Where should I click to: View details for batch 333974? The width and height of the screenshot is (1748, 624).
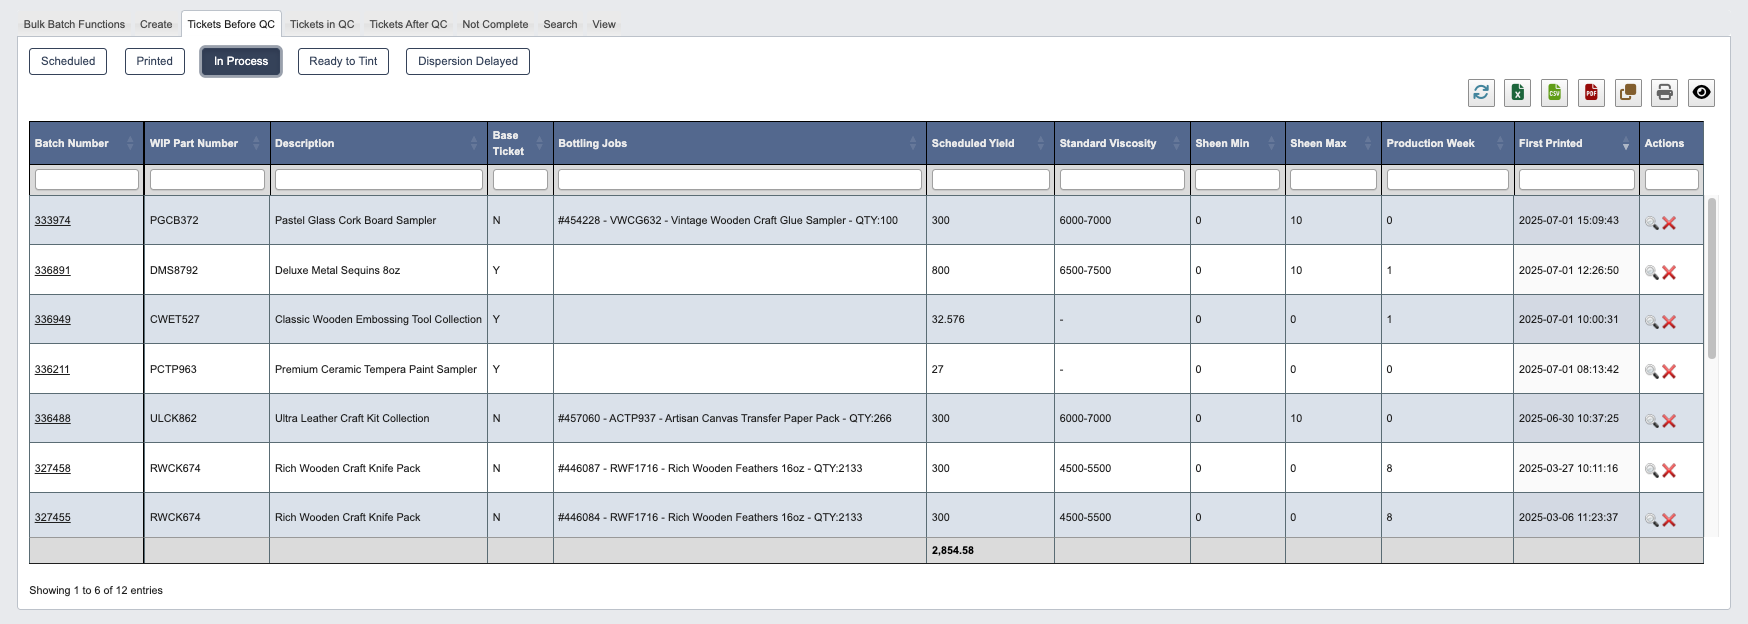pos(1651,223)
